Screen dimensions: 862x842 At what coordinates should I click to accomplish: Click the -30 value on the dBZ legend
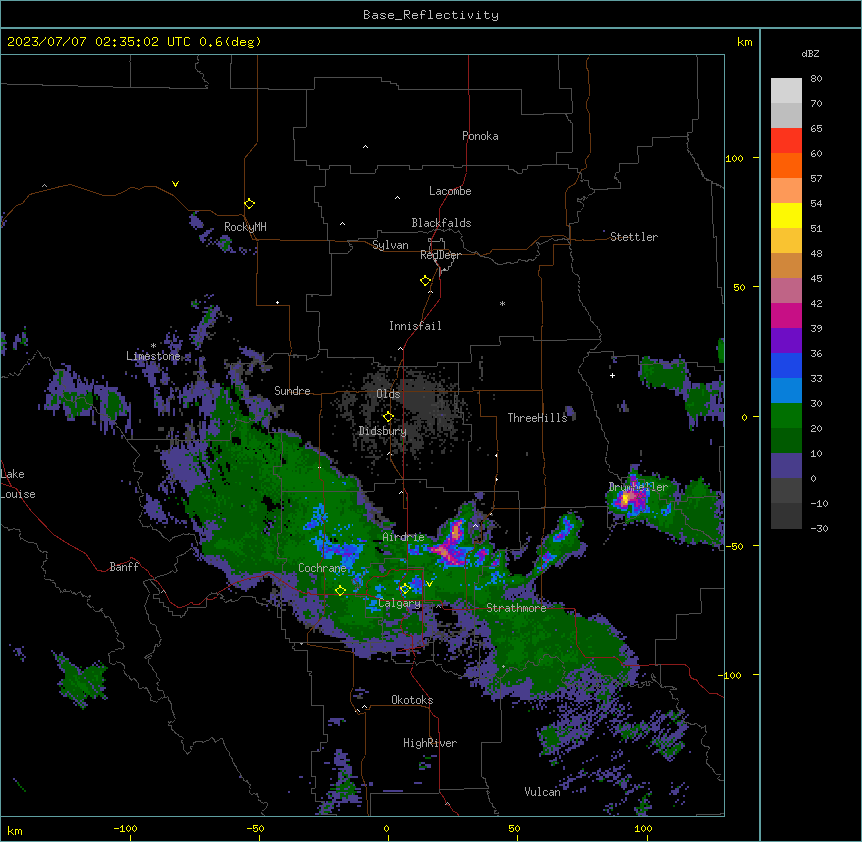coord(819,528)
